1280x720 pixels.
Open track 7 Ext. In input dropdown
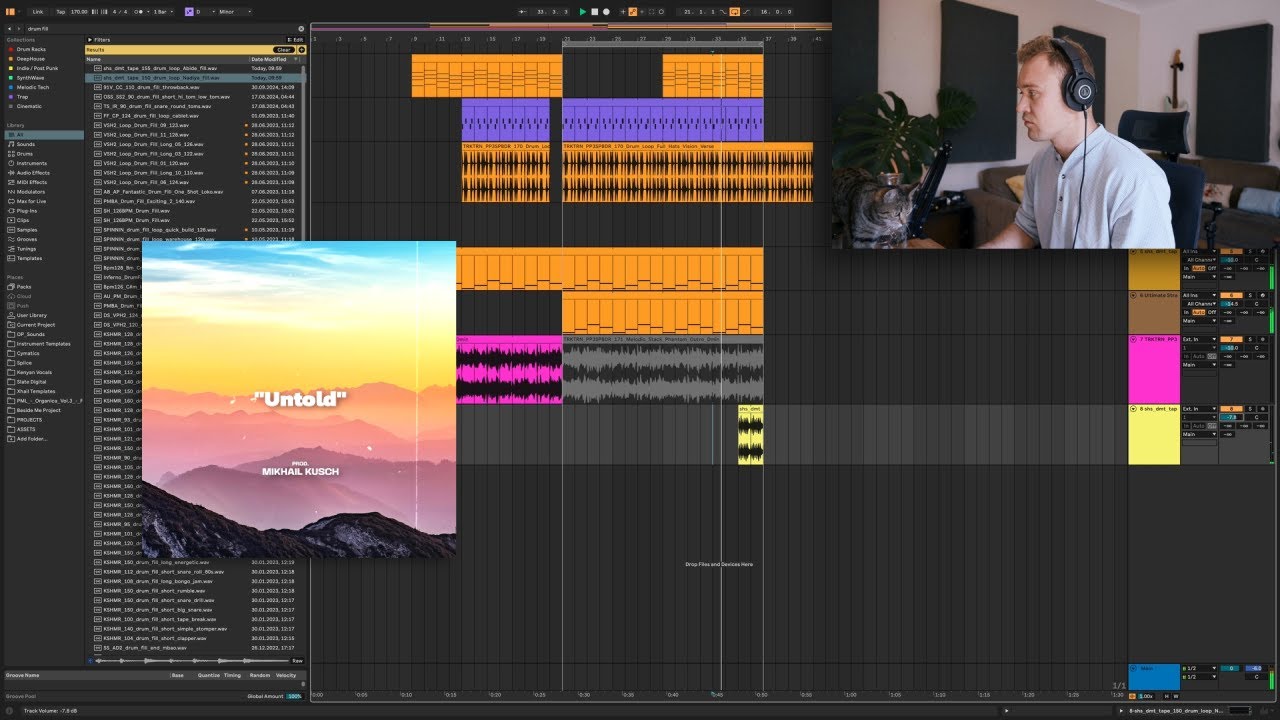(x=1199, y=339)
